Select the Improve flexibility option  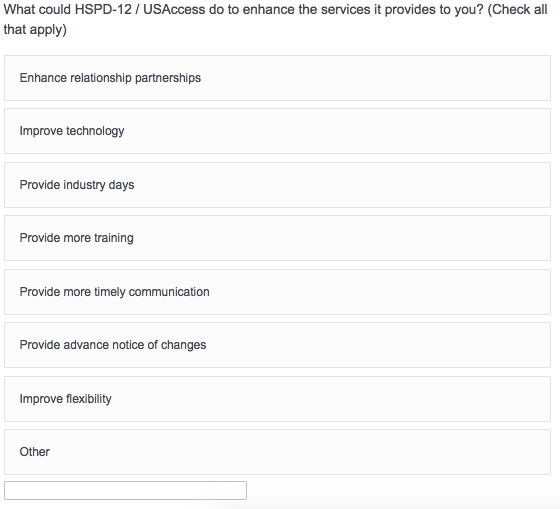(x=277, y=399)
